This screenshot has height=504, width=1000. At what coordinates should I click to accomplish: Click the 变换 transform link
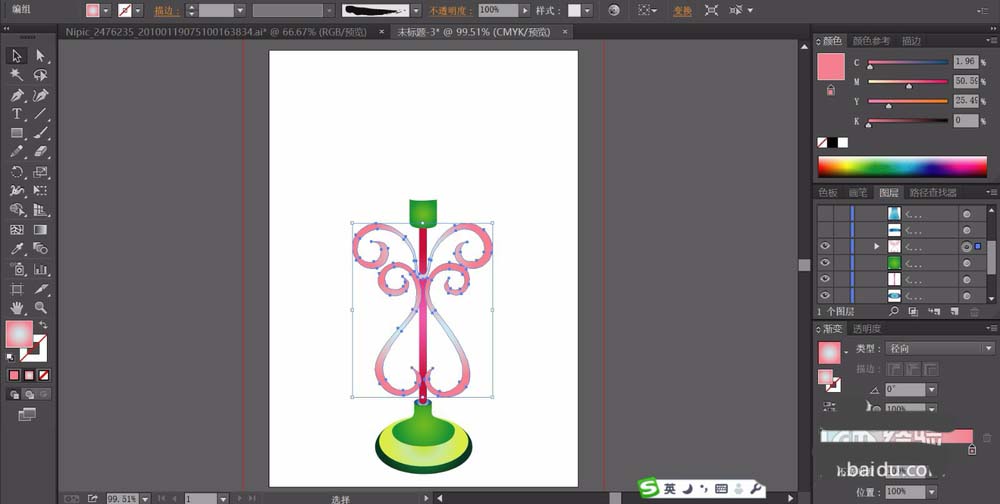coord(682,11)
